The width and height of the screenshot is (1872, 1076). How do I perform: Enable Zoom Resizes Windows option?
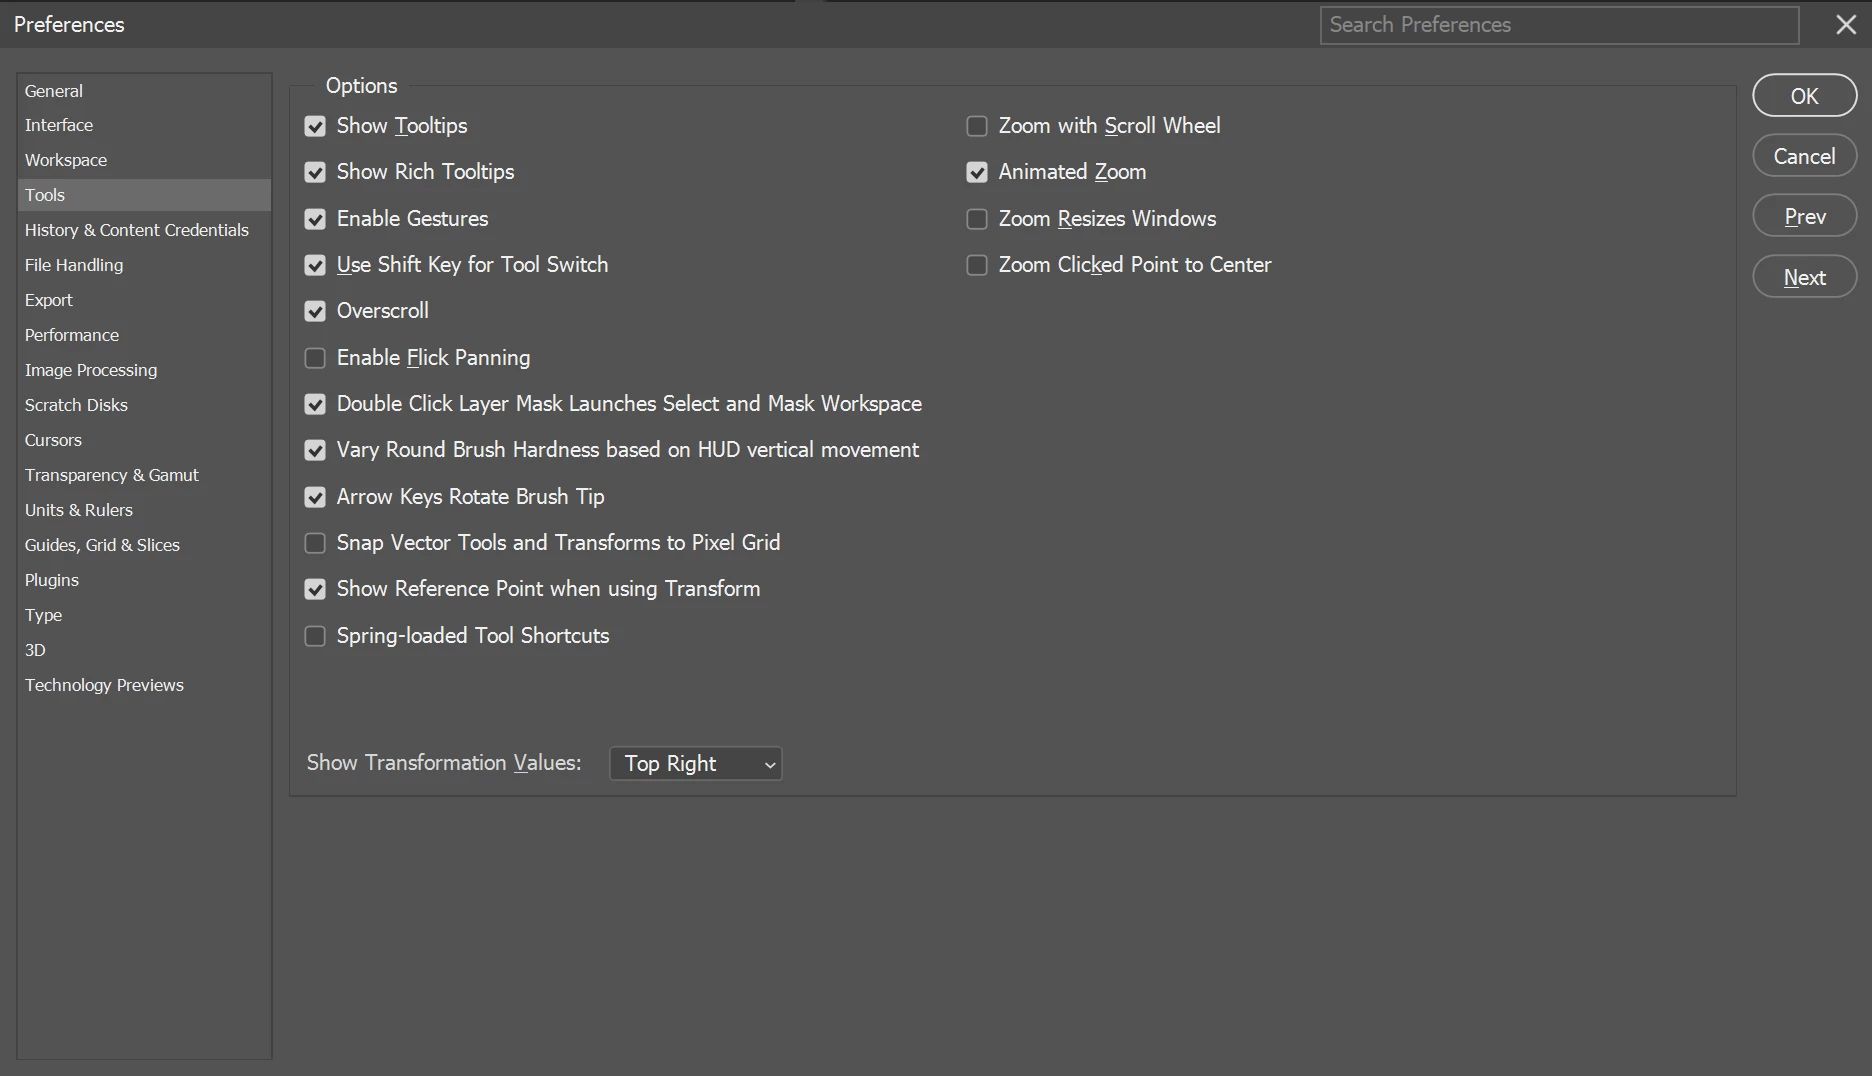tap(977, 219)
